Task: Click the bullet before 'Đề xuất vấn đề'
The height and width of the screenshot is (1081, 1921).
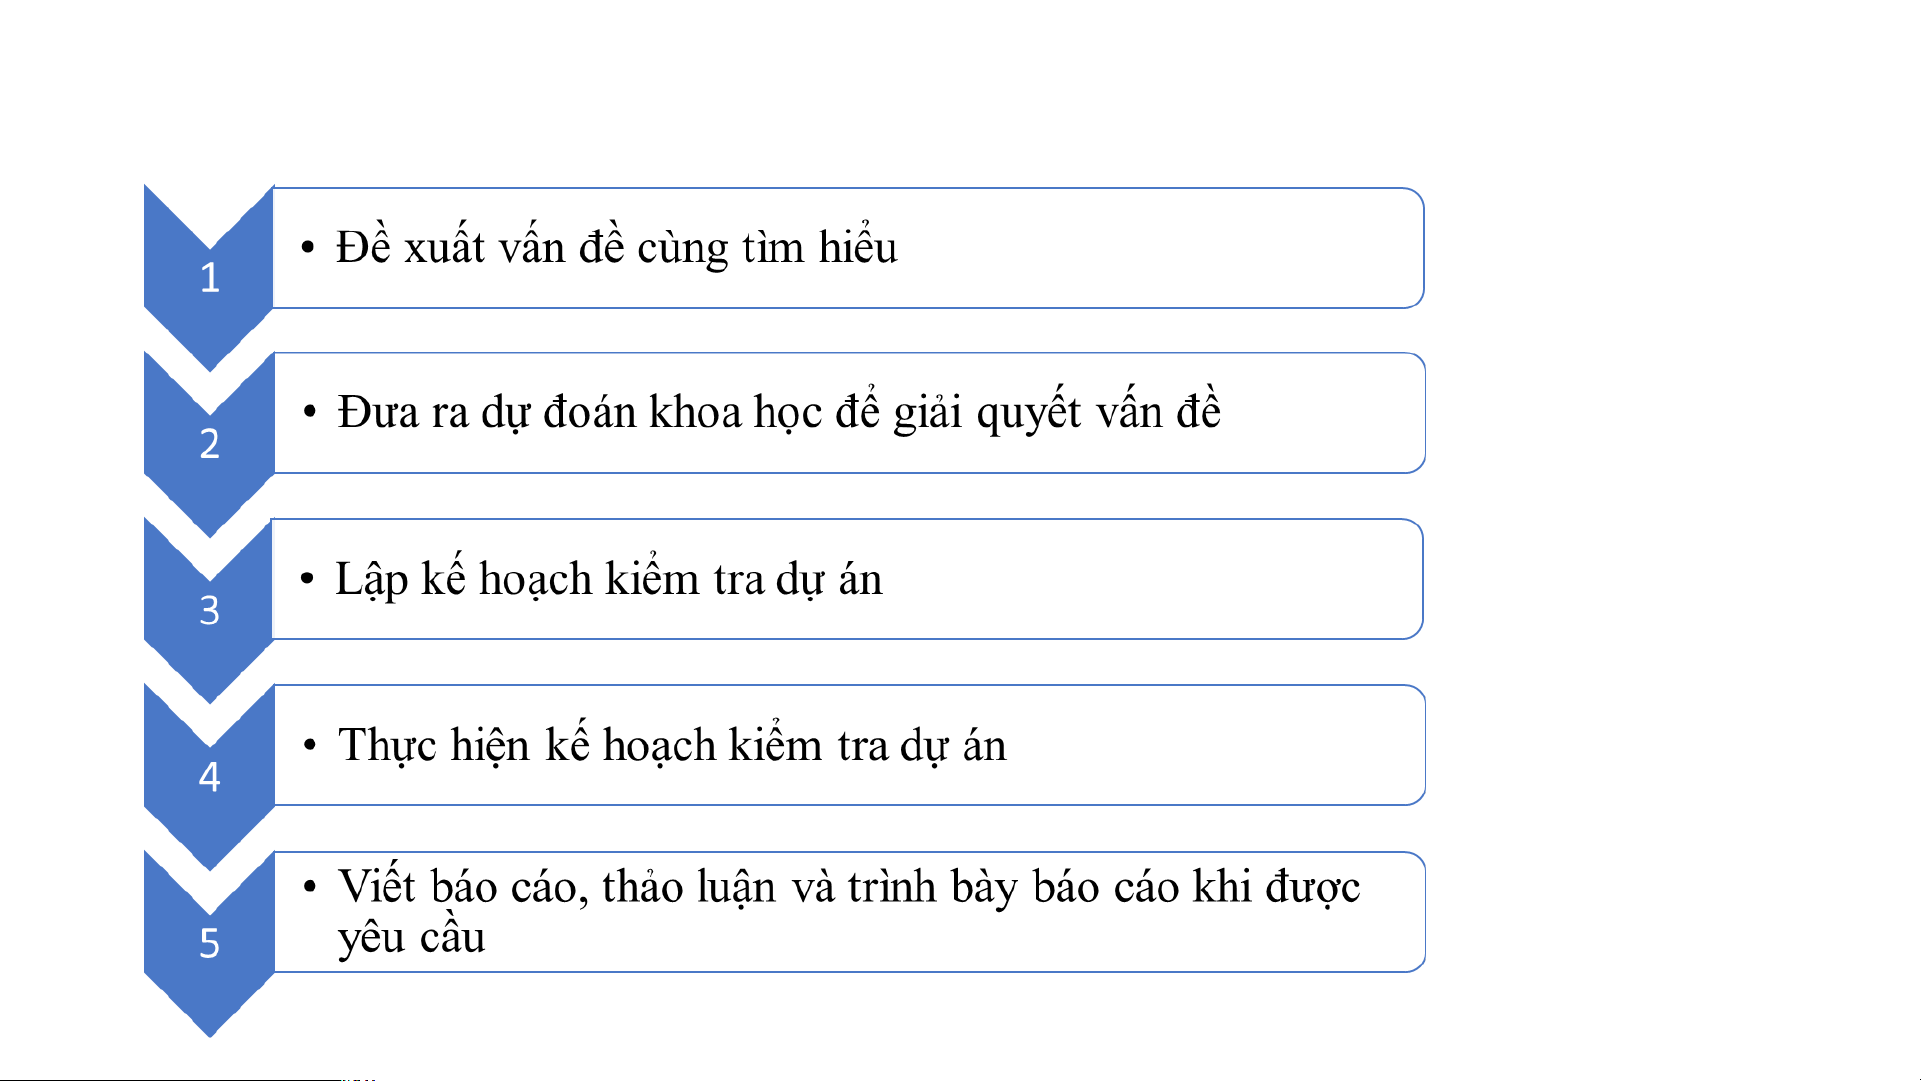Action: point(308,246)
